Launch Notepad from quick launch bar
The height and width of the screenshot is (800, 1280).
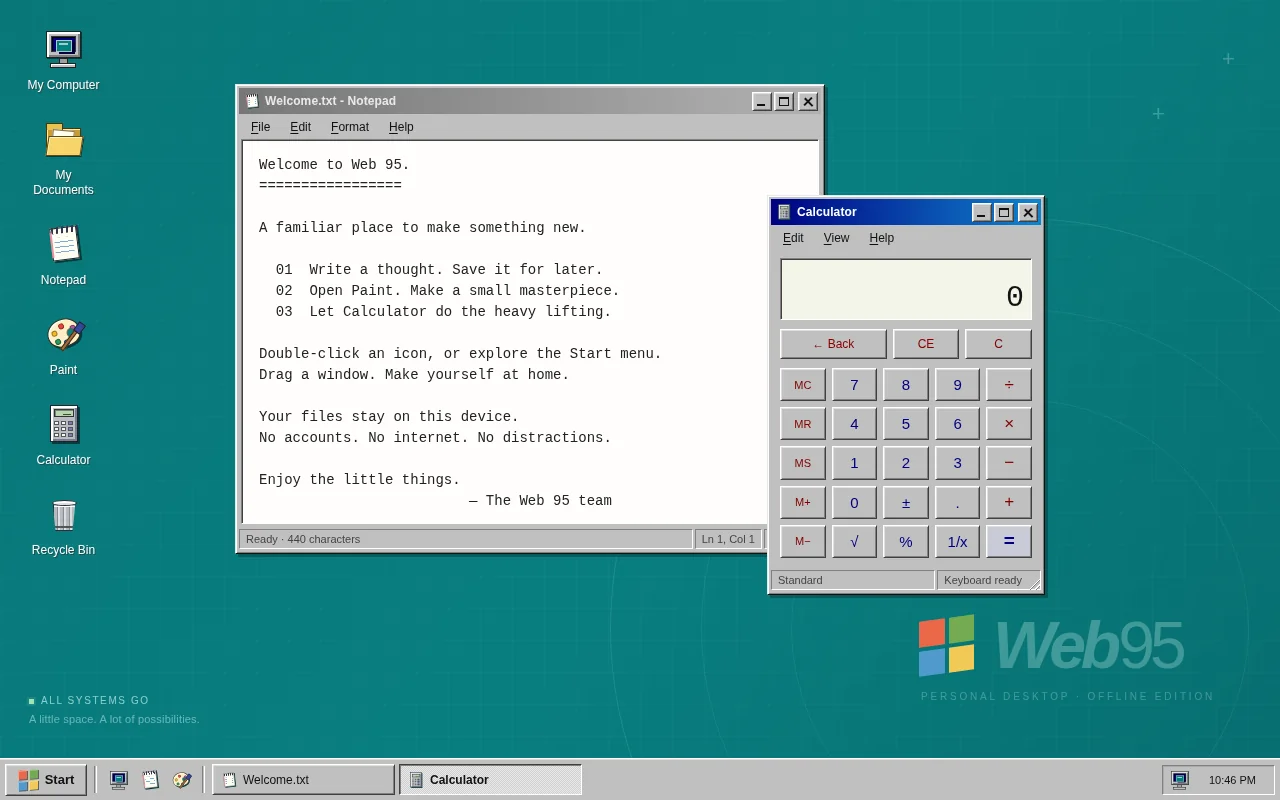(x=150, y=780)
